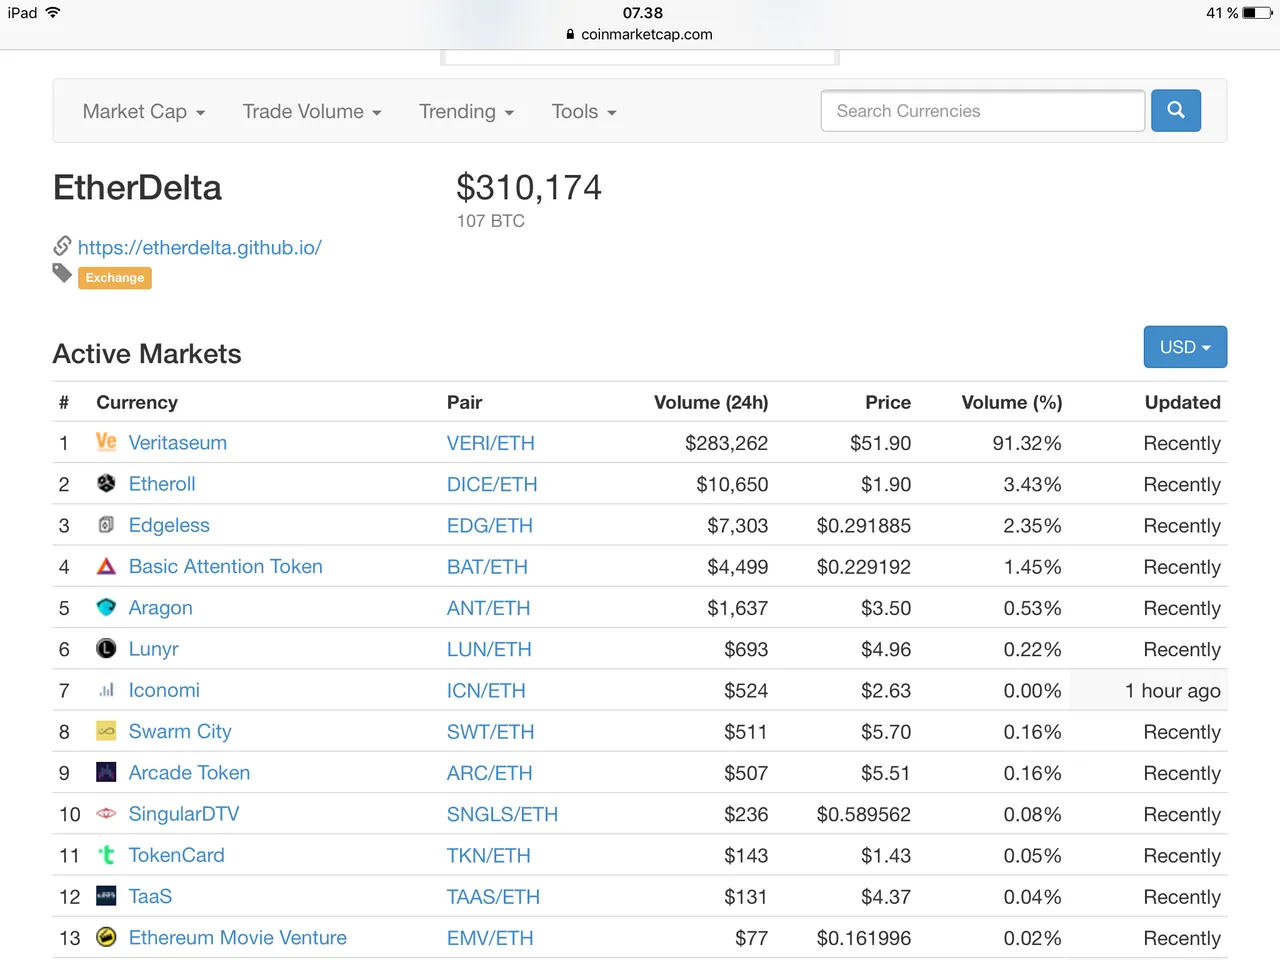Open the Edgeless currency link
Viewport: 1280px width, 960px height.
169,525
